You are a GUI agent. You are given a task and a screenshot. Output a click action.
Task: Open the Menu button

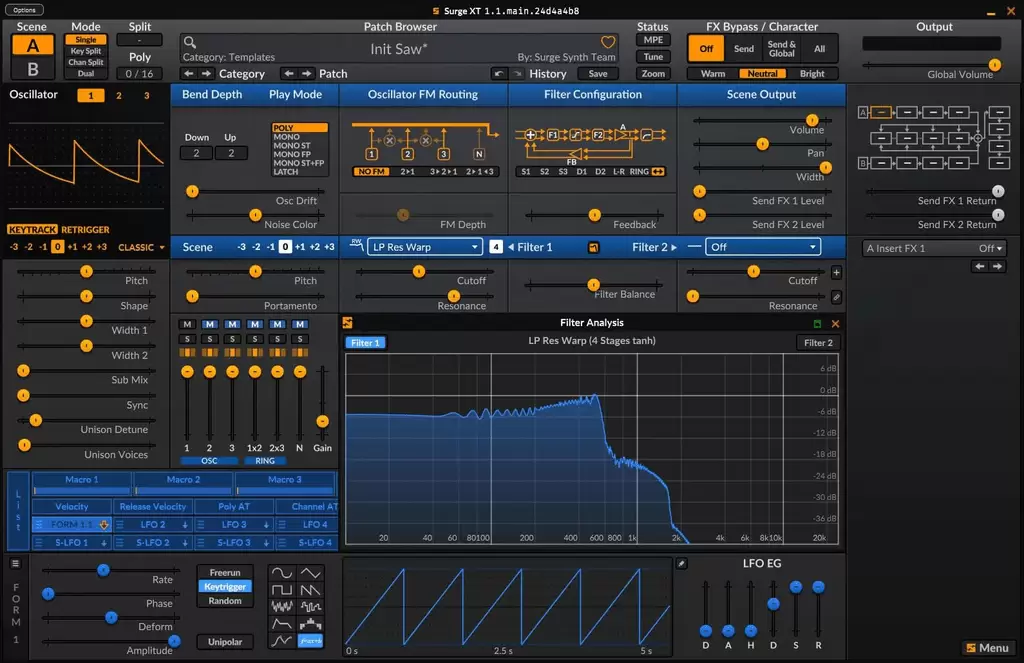(987, 647)
